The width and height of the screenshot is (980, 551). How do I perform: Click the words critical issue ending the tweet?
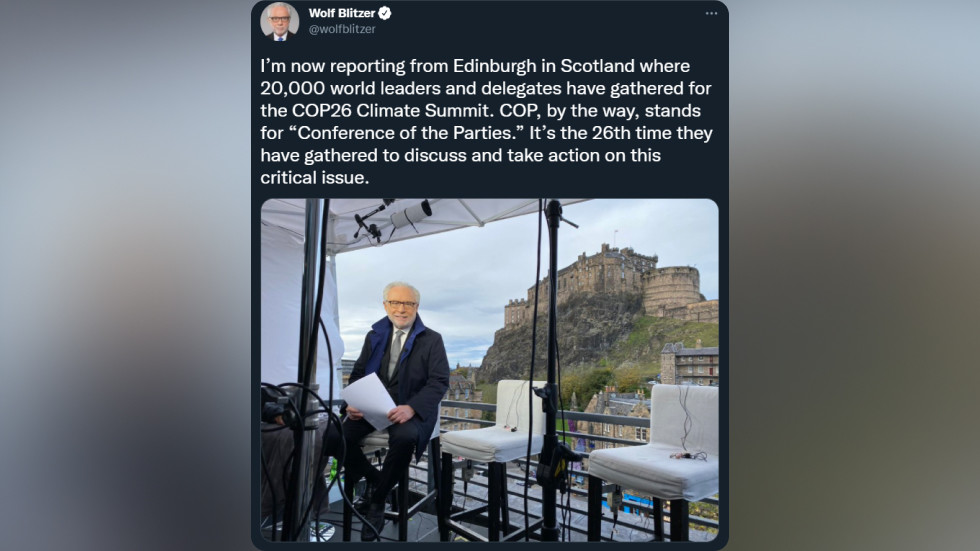pos(314,178)
